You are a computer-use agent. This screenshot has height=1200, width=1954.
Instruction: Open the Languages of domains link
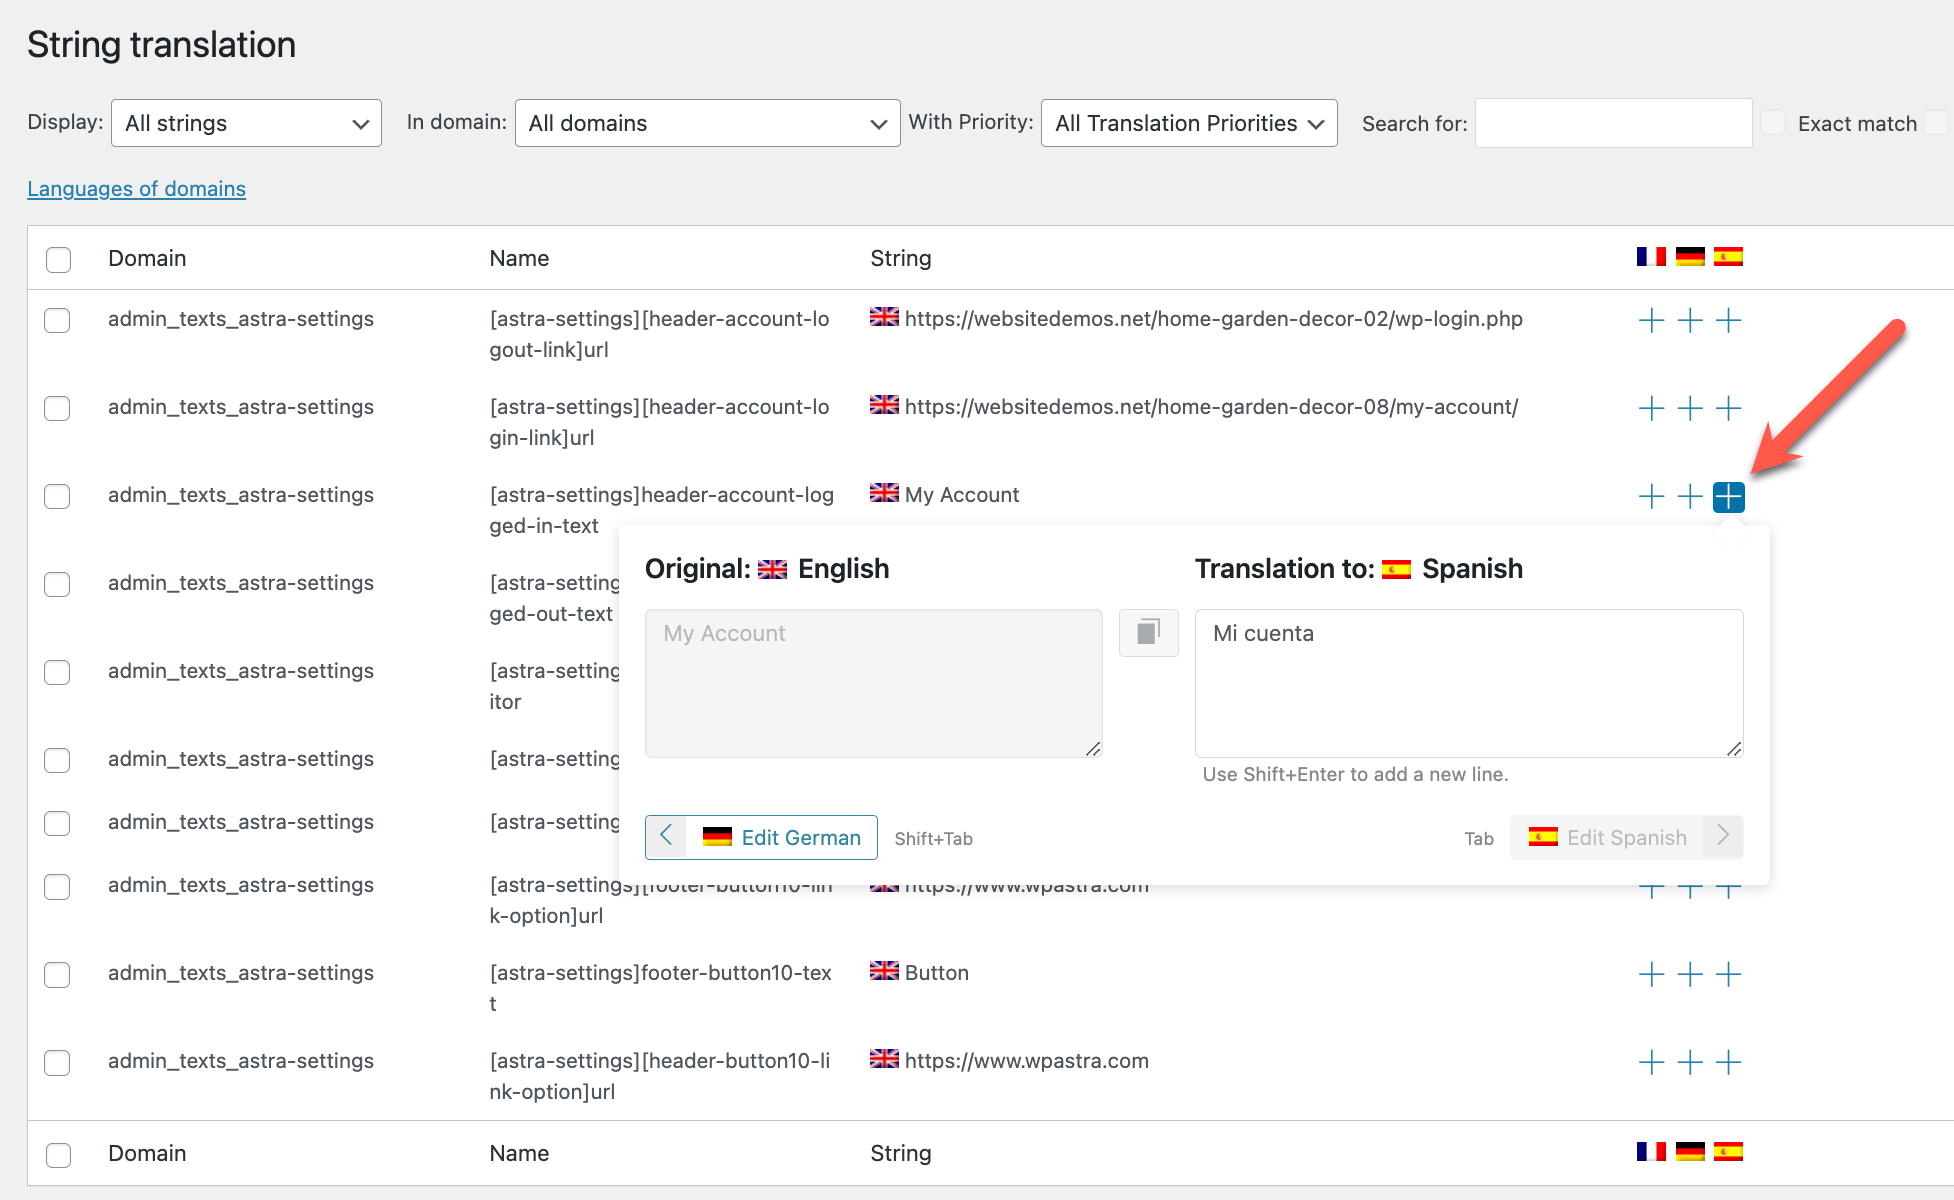coord(136,189)
